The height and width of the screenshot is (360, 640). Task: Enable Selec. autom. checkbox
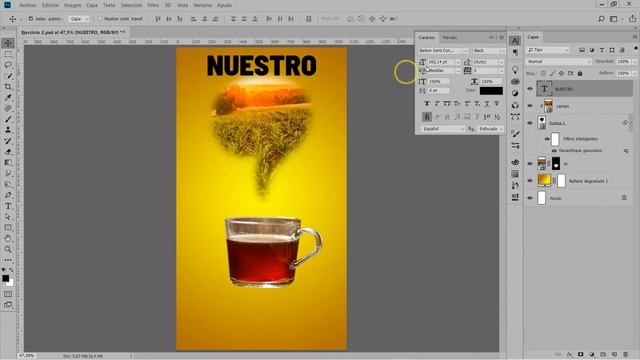click(x=31, y=19)
